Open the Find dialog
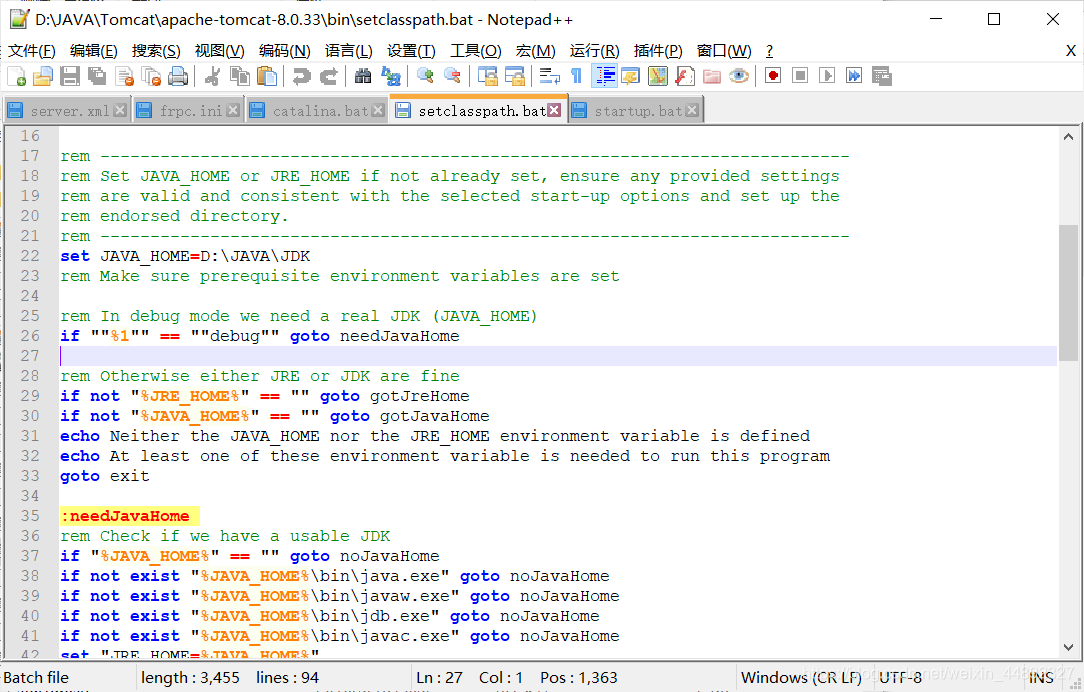This screenshot has width=1084, height=692. (365, 75)
